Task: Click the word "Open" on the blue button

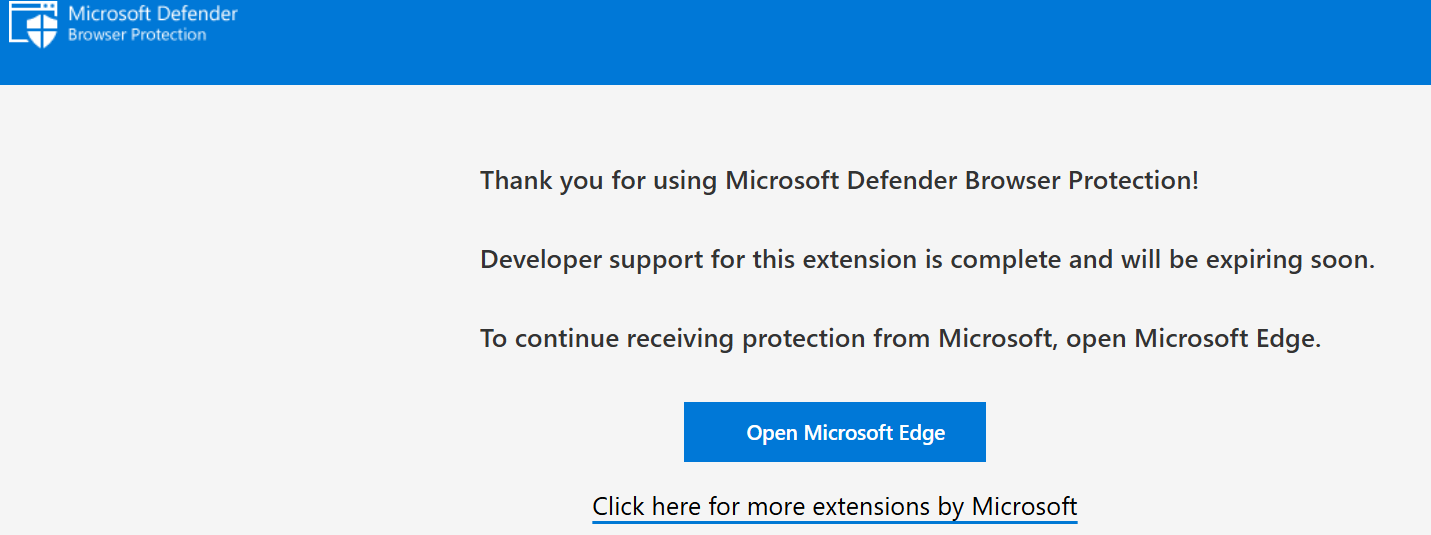Action: click(772, 433)
